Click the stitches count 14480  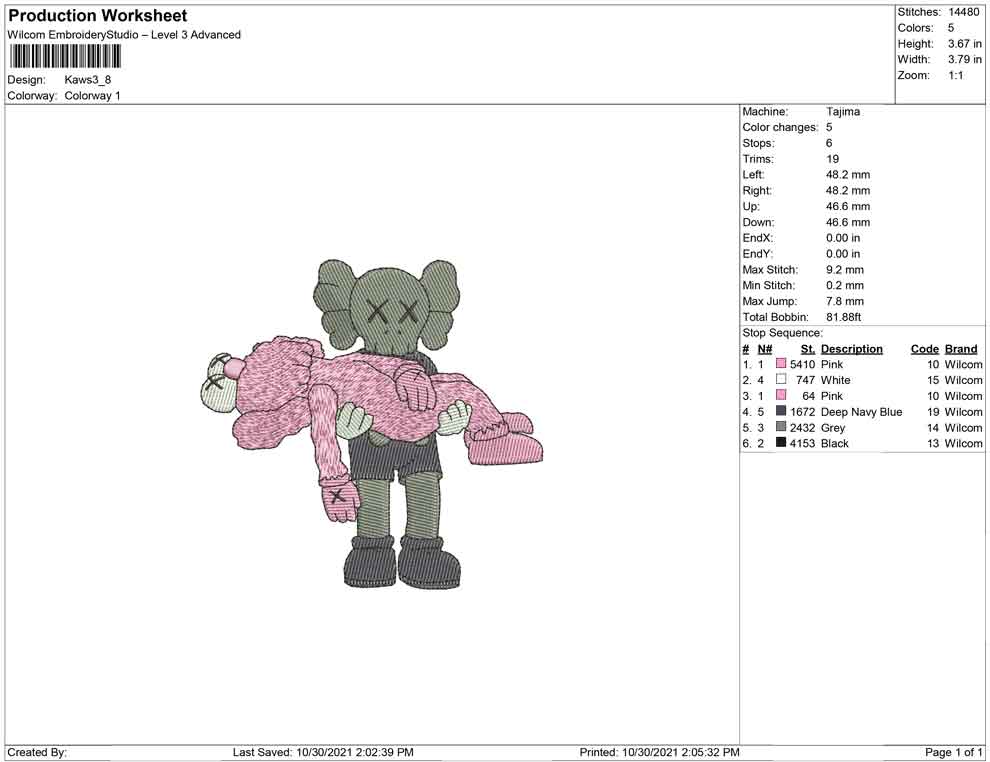click(x=963, y=12)
